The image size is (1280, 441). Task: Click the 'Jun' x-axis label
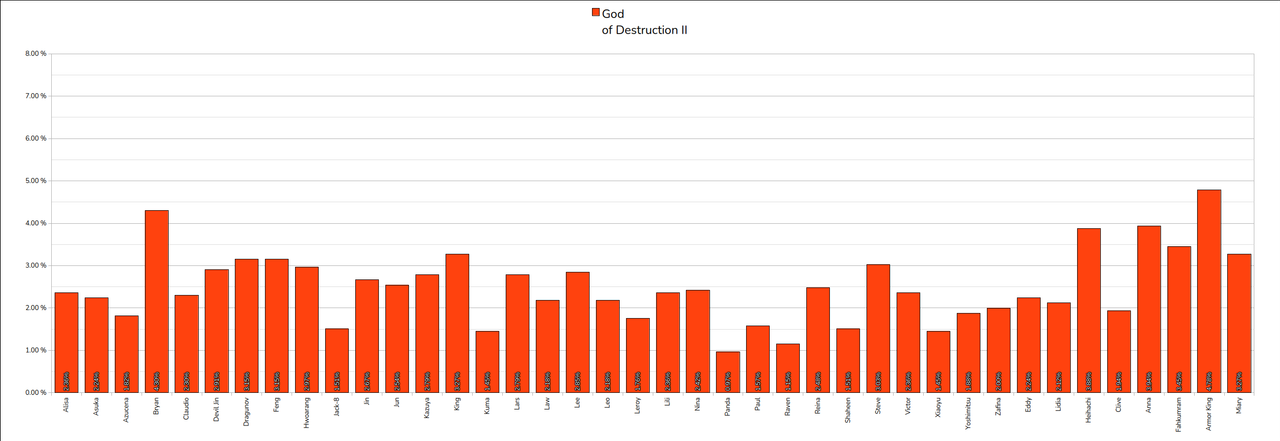point(397,402)
